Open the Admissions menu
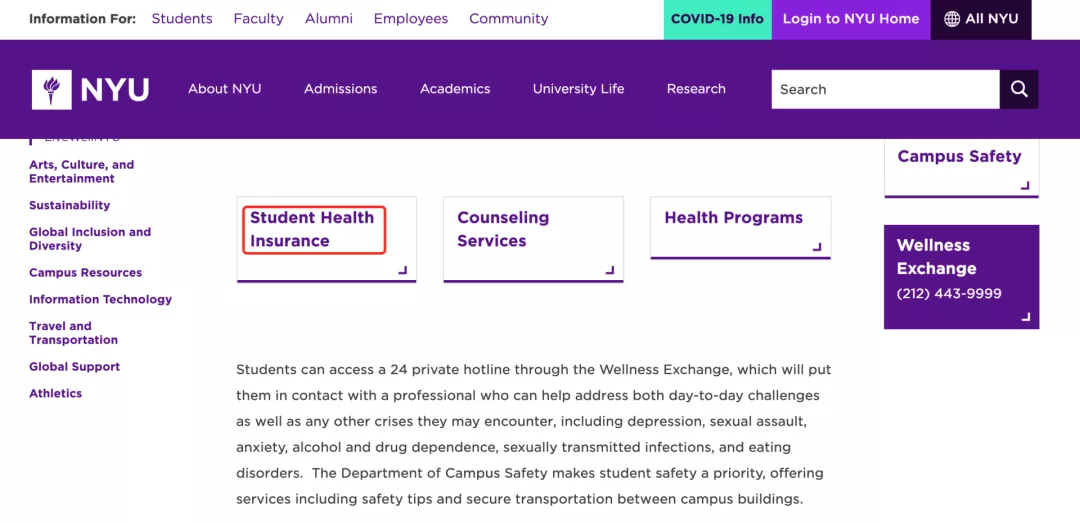This screenshot has height=523, width=1080. (341, 89)
